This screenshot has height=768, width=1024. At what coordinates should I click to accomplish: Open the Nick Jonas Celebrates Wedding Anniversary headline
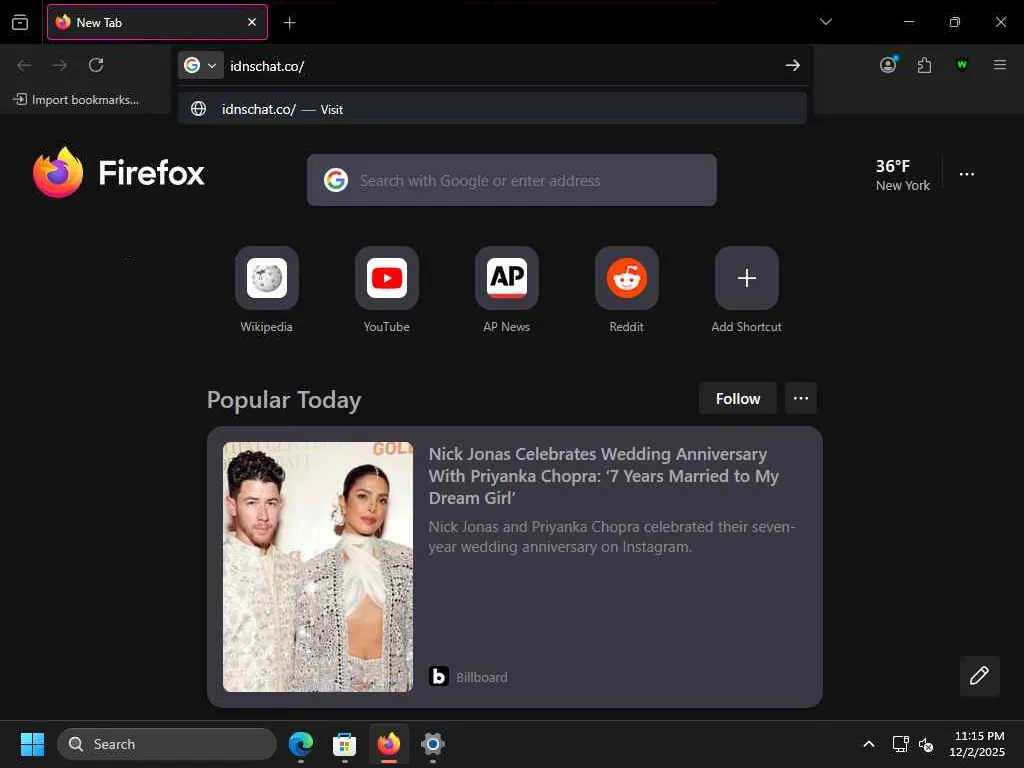coord(603,476)
